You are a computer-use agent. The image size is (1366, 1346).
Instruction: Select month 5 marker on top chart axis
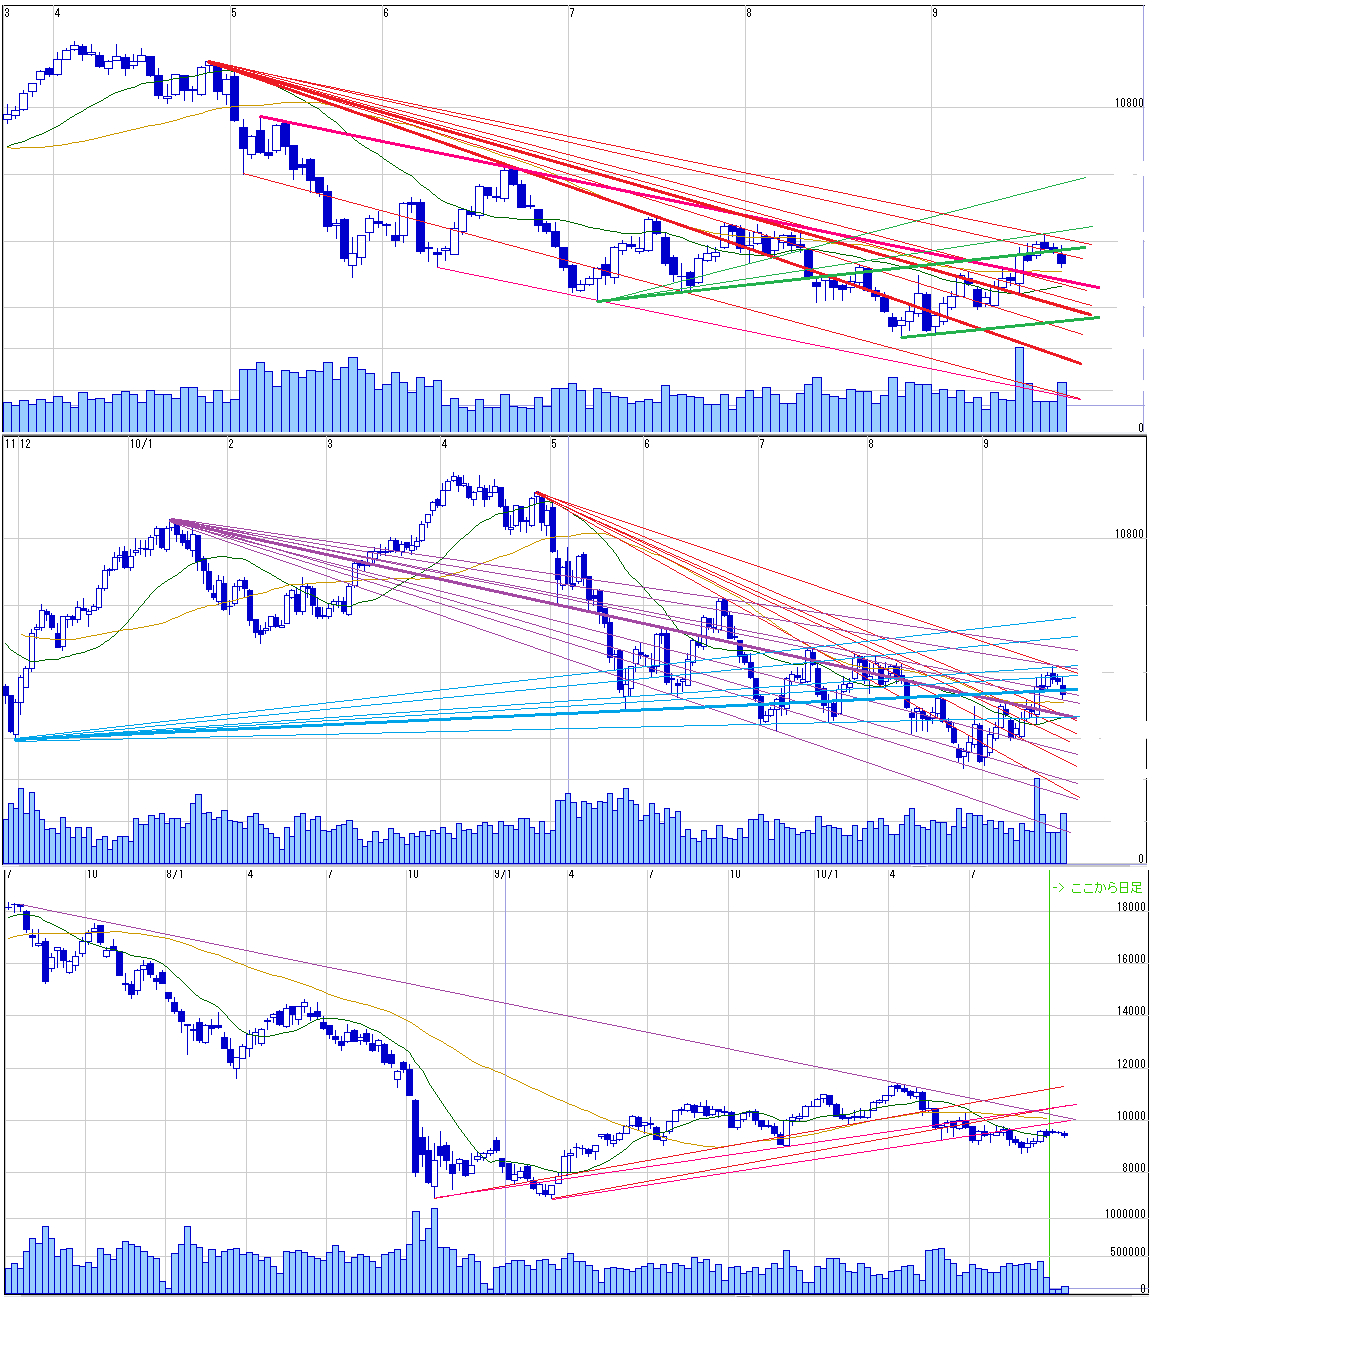234,13
